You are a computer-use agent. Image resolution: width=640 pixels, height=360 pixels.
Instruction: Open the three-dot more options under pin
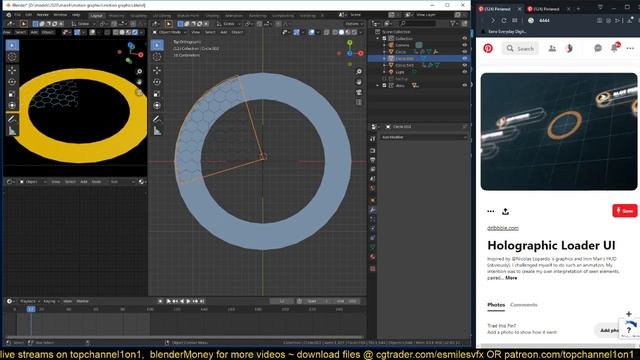(491, 211)
